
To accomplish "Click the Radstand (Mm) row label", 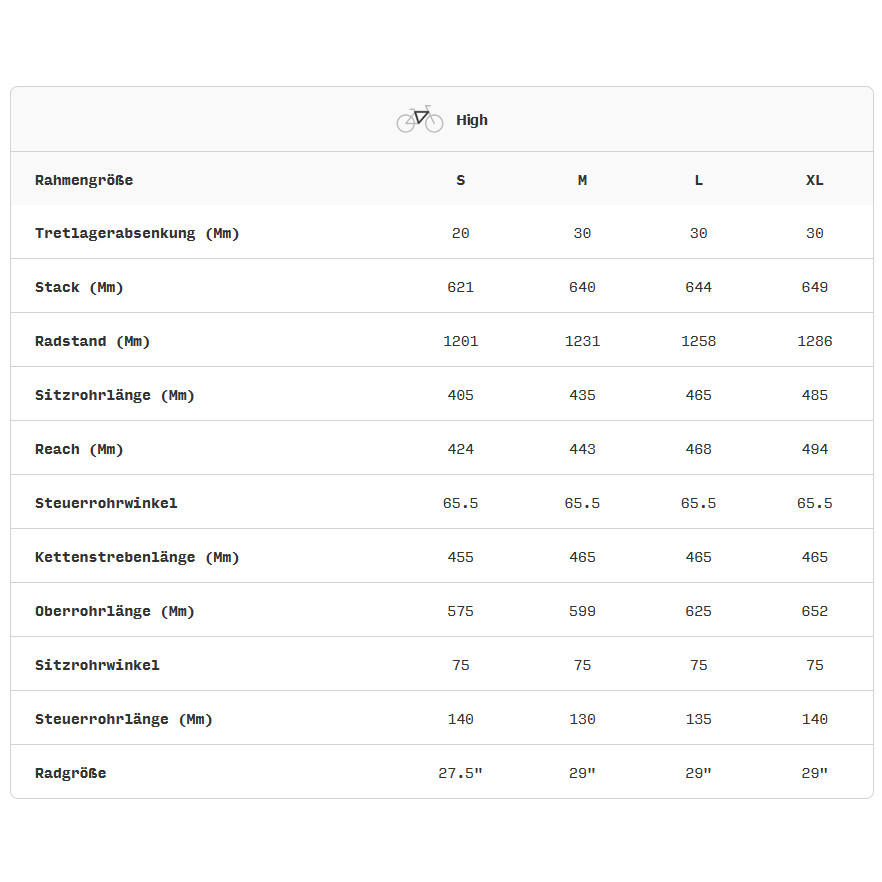I will tap(92, 341).
